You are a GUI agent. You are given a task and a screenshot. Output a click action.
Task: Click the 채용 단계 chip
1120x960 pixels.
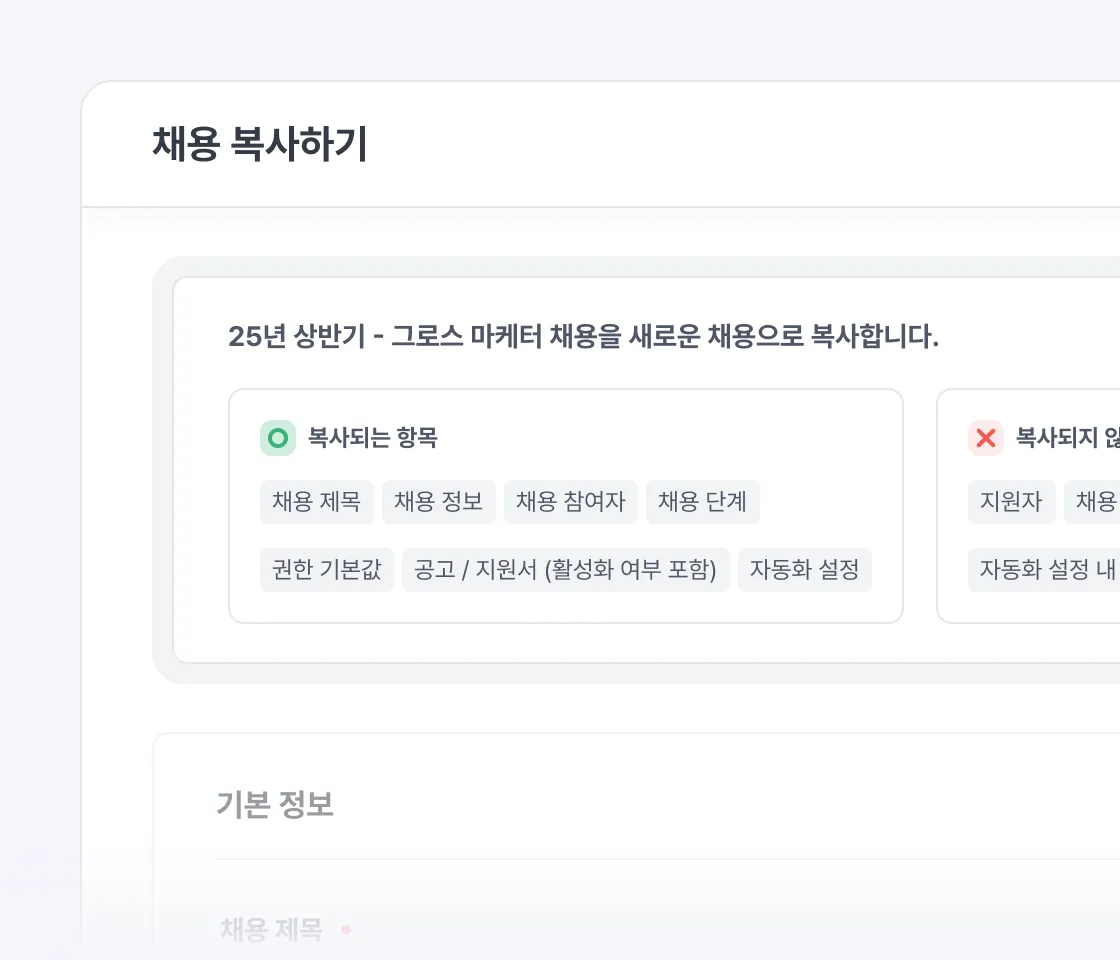[x=703, y=502]
